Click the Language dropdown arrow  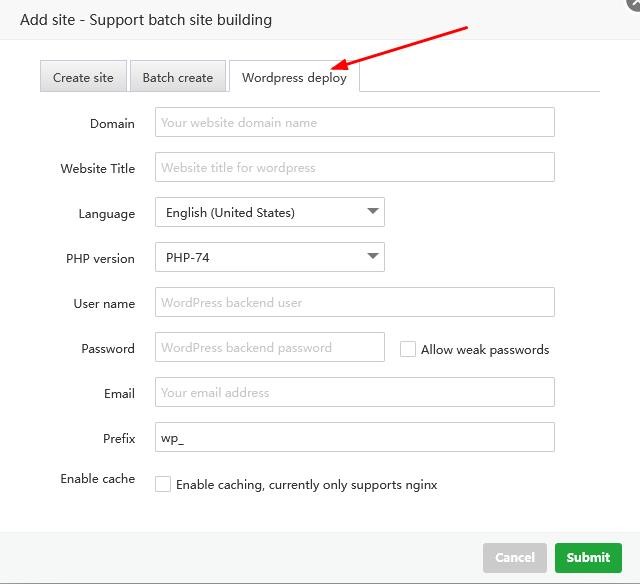pos(373,212)
